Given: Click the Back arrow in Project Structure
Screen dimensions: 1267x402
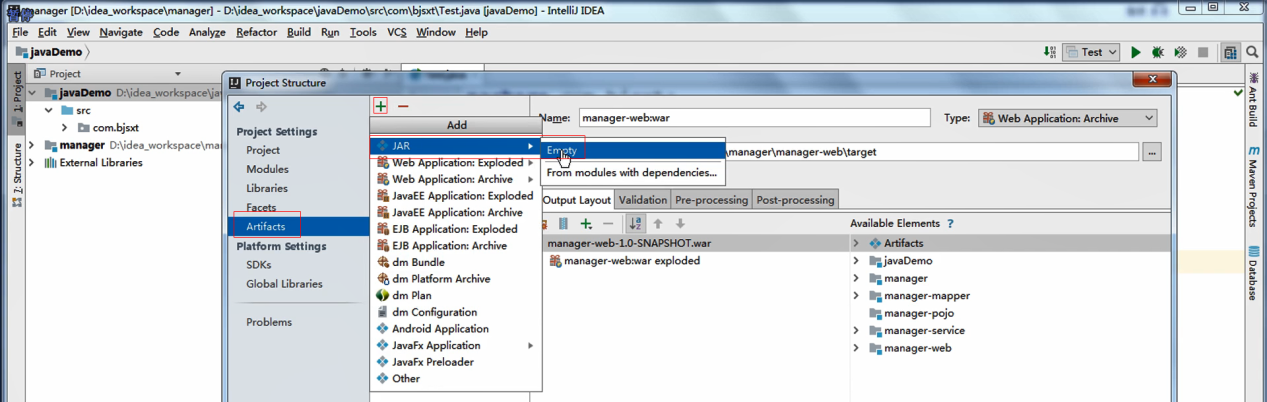Looking at the screenshot, I should [x=239, y=107].
